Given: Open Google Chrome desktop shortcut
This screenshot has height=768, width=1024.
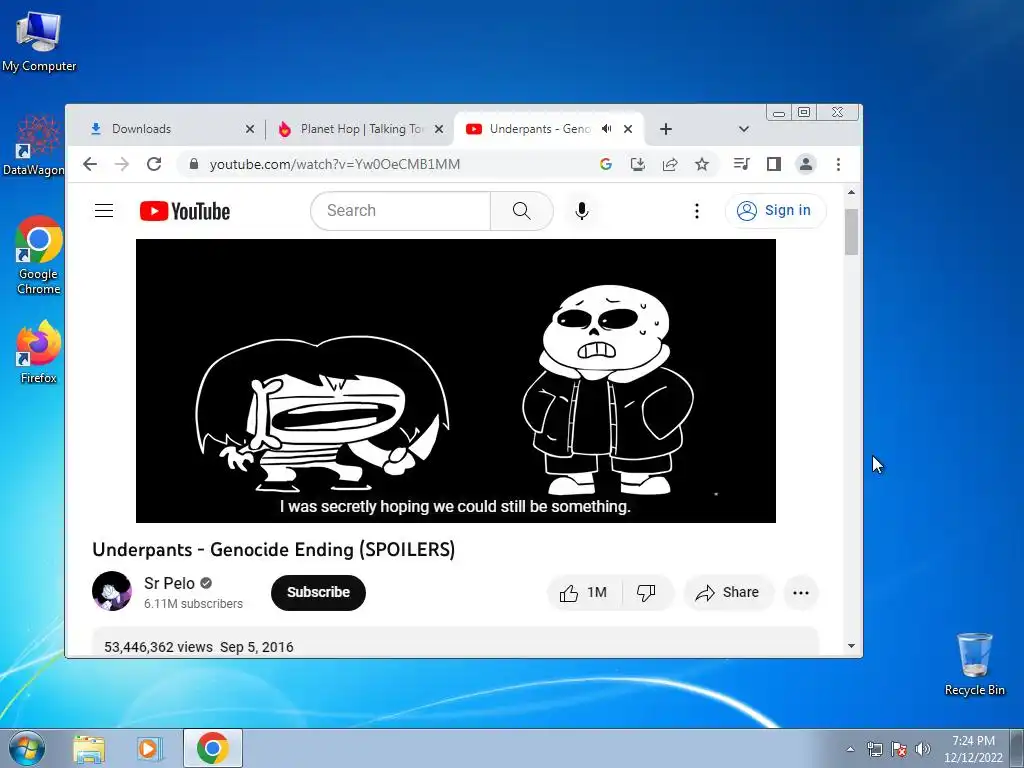Looking at the screenshot, I should click(x=39, y=255).
